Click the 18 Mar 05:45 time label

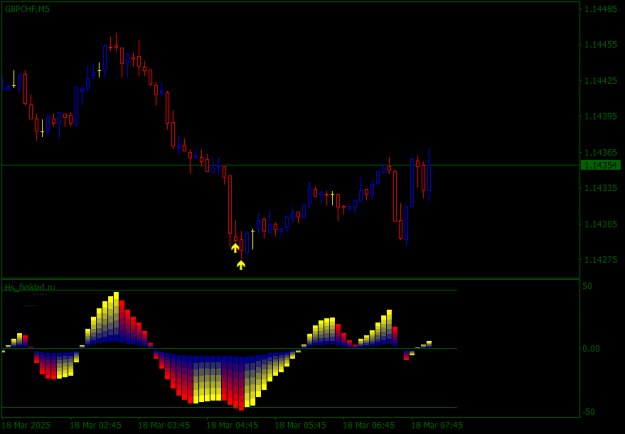click(301, 425)
